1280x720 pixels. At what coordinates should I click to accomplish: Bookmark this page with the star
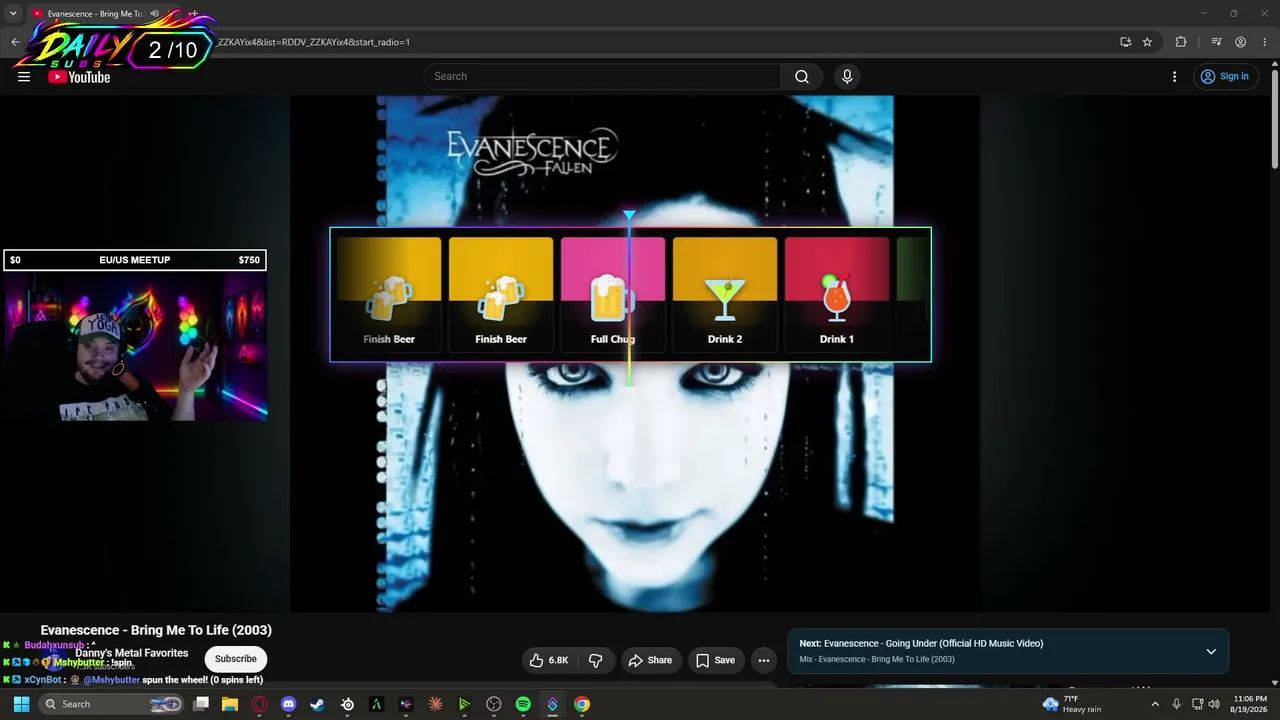pos(1147,42)
